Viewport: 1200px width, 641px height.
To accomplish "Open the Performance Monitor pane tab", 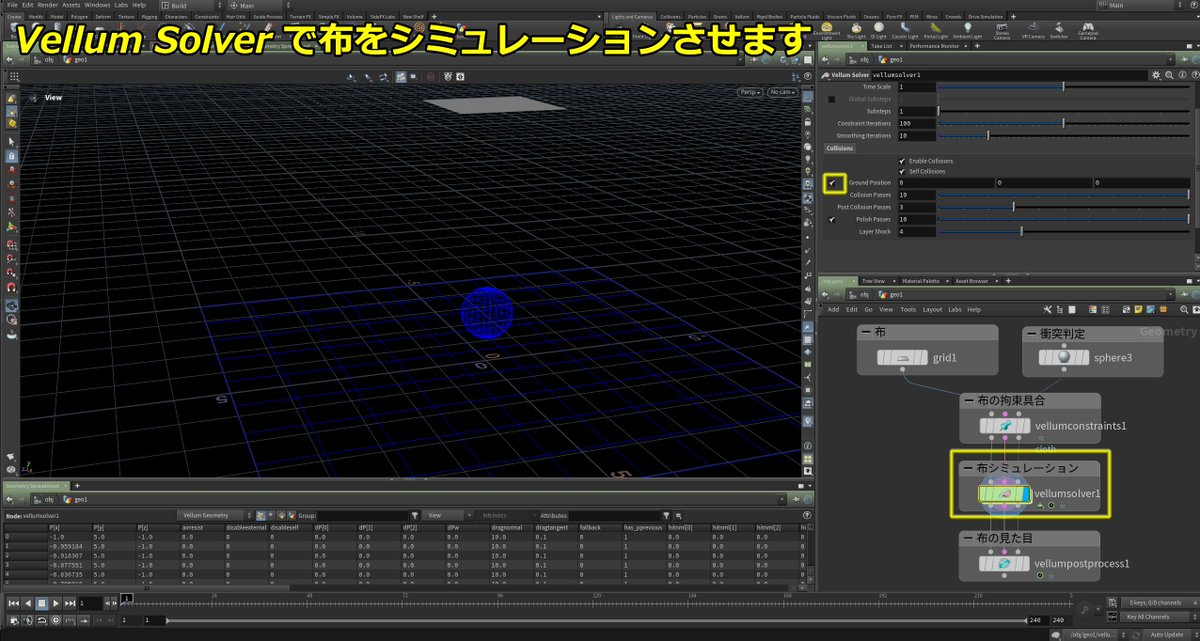I will 934,46.
